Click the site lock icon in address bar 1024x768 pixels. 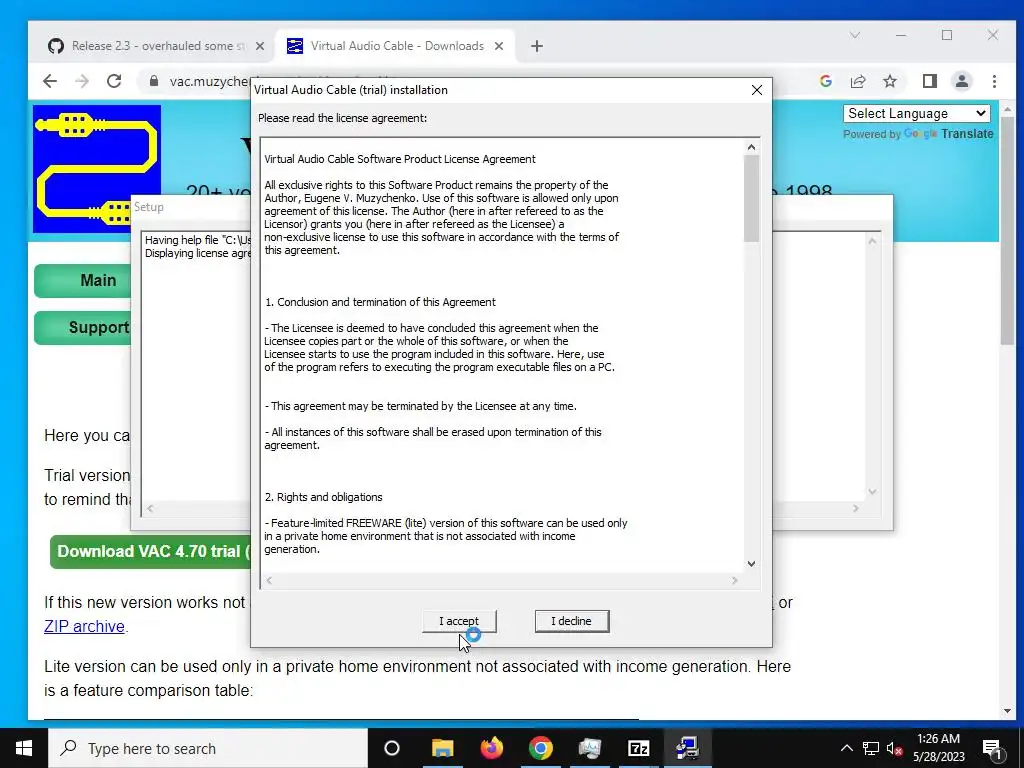tap(153, 81)
